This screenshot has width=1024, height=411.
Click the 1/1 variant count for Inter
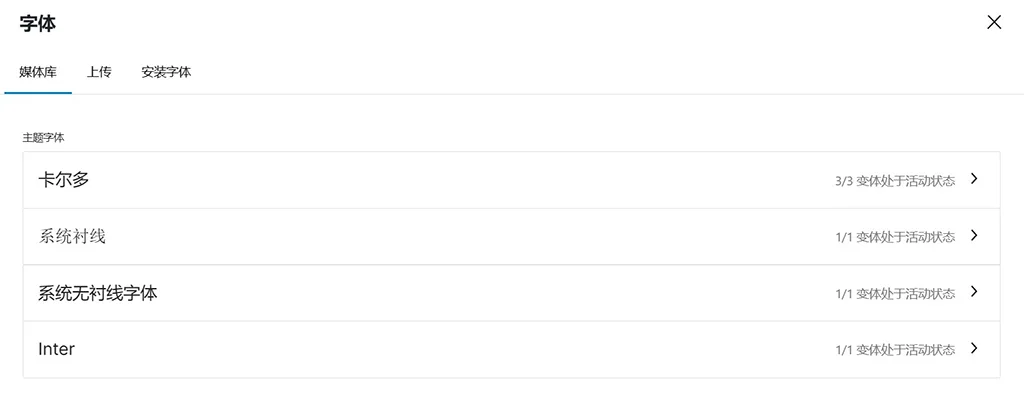coord(843,350)
